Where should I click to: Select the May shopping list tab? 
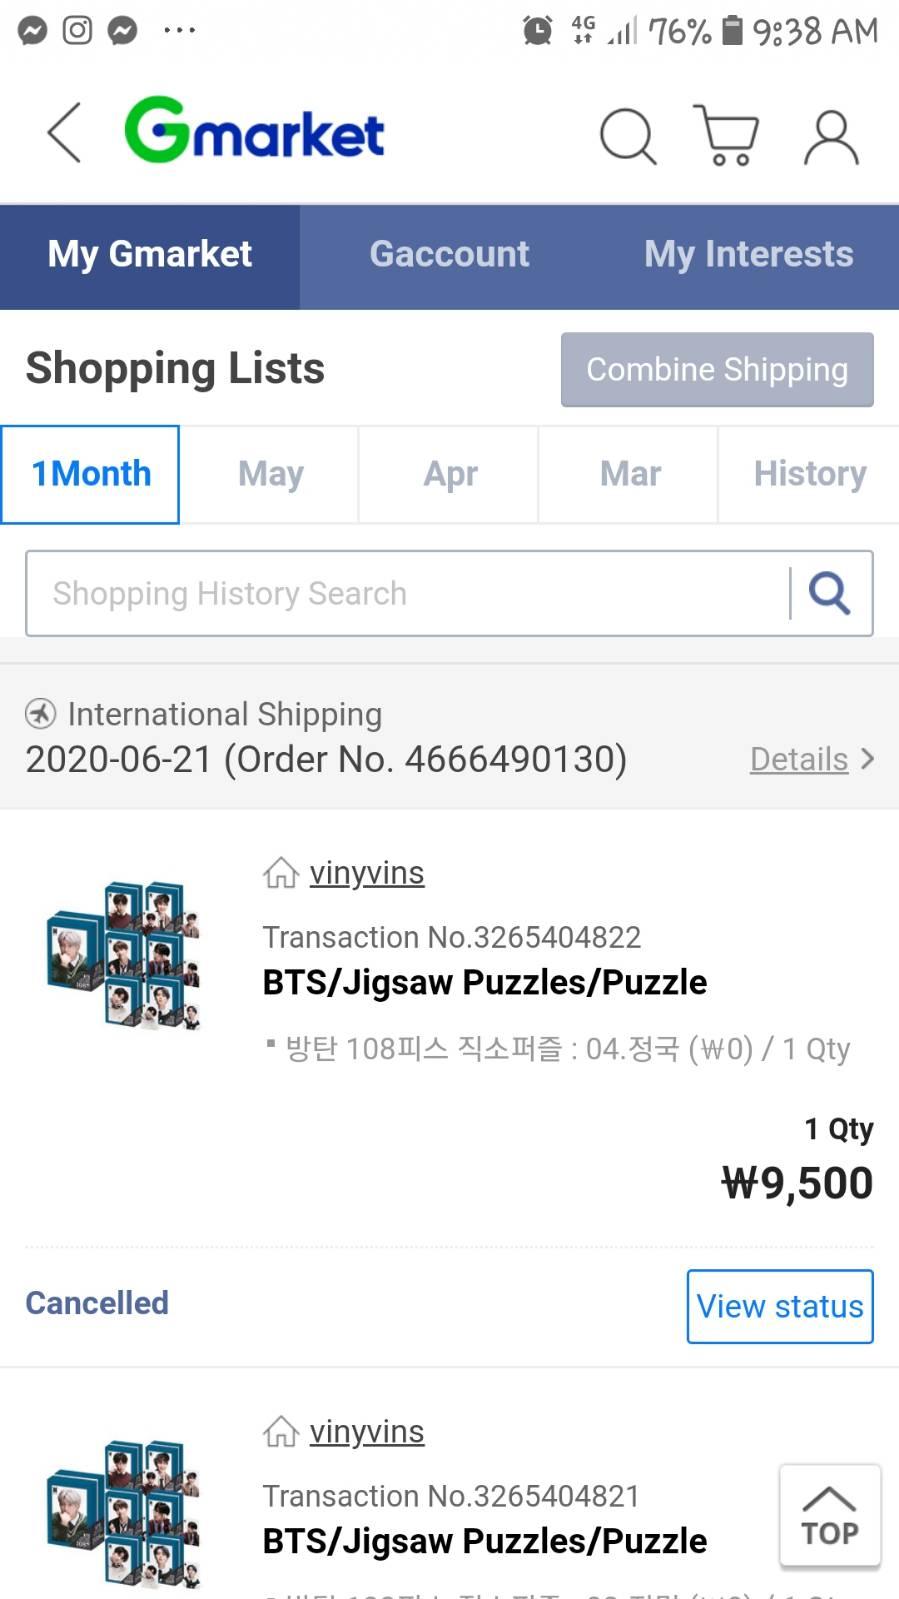click(x=270, y=474)
